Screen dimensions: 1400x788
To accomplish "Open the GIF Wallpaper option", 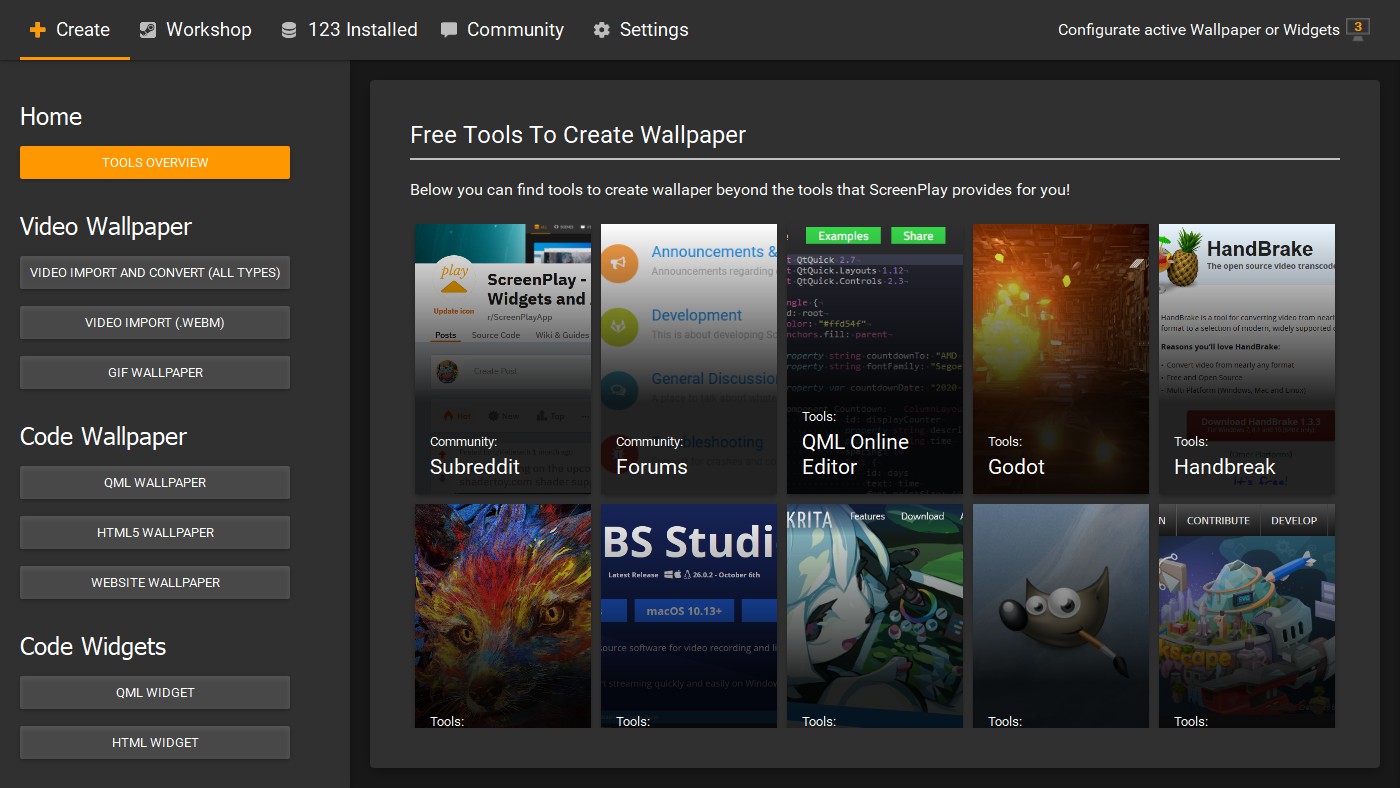I will 155,372.
